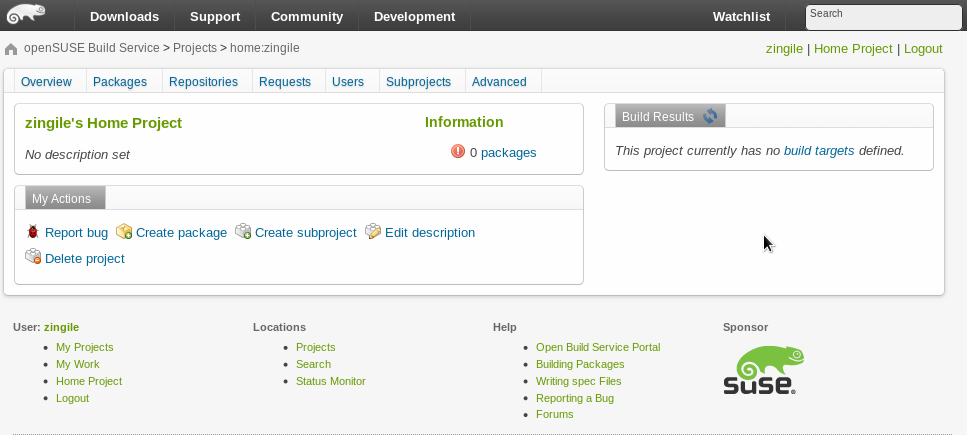Click Logout in the footer list

(72, 398)
